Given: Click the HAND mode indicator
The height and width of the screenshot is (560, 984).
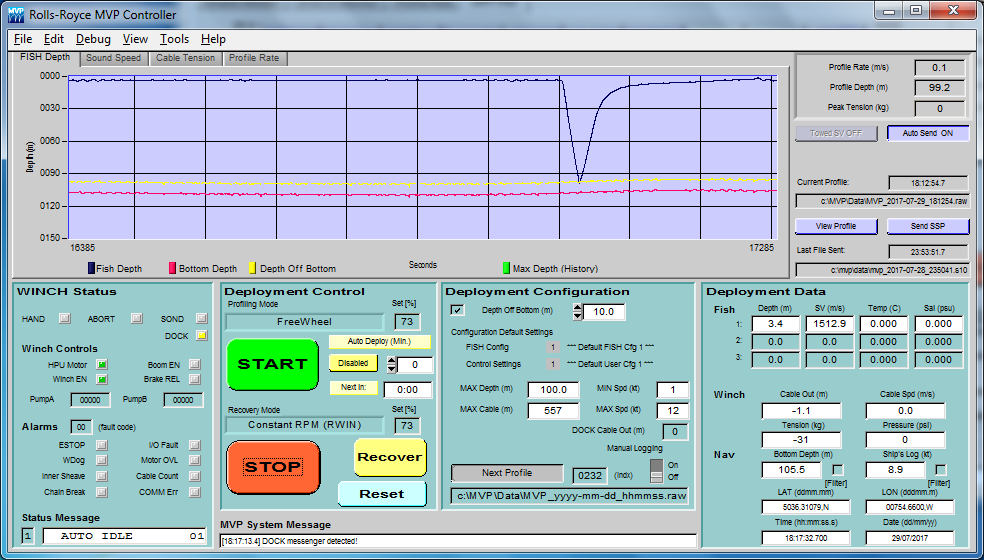Looking at the screenshot, I should 64,319.
